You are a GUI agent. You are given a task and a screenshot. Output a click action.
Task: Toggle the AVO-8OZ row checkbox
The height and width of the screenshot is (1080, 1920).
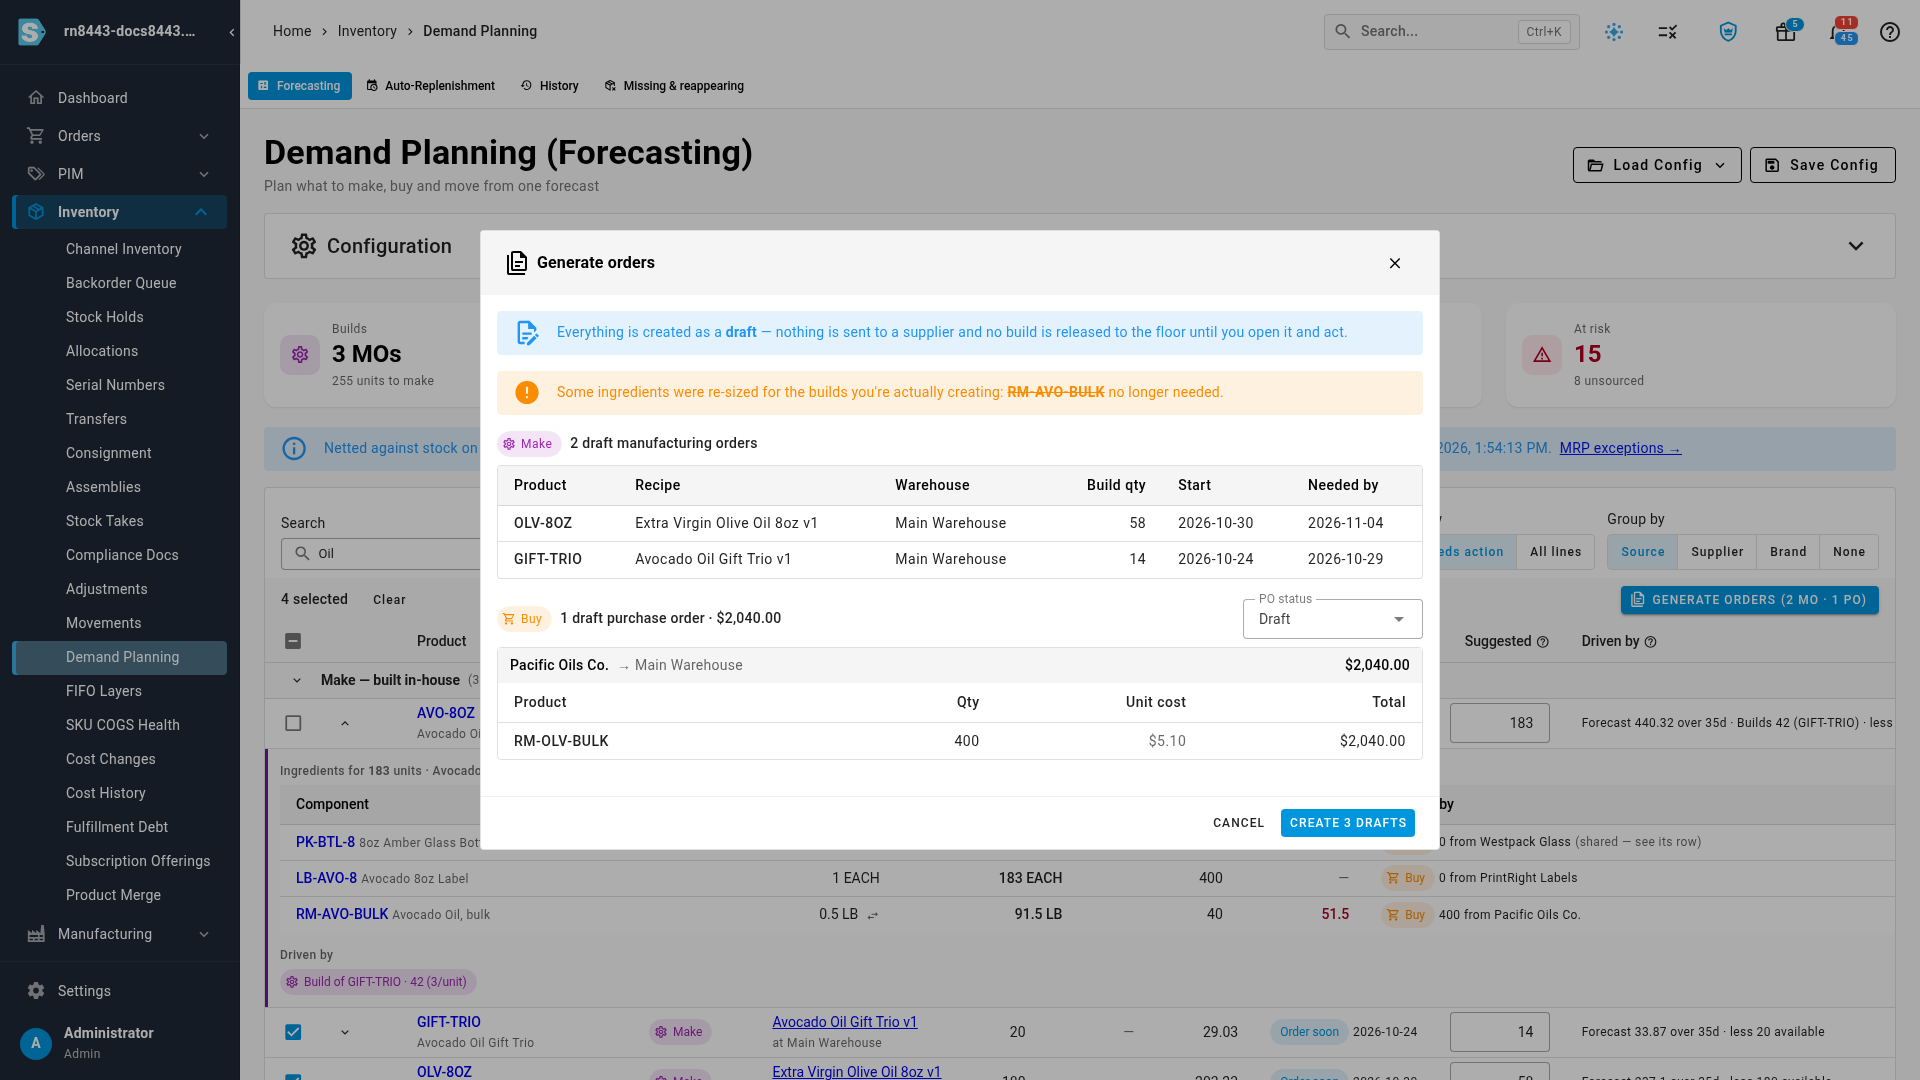click(x=293, y=723)
